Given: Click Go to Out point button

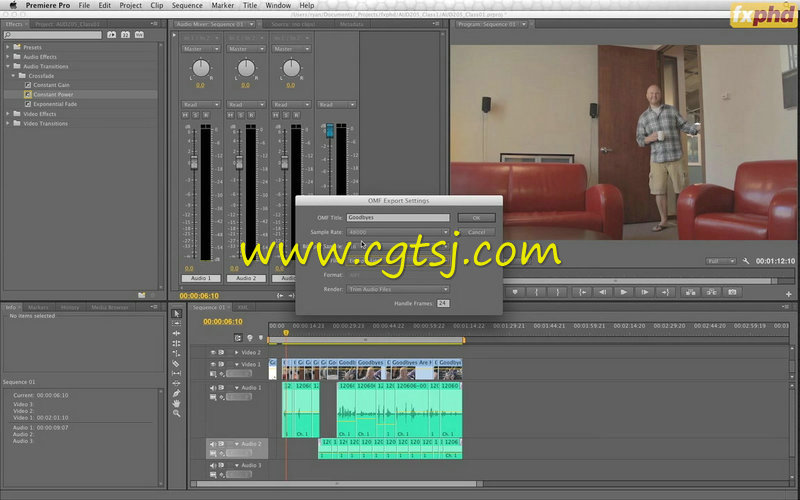Looking at the screenshot, I should (665, 292).
